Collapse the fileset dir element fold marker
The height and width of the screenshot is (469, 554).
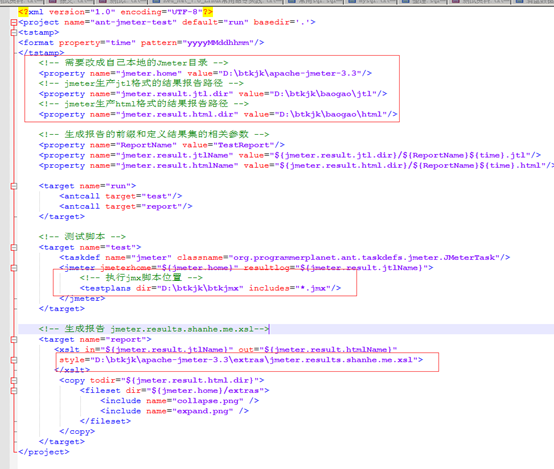pos(14,391)
